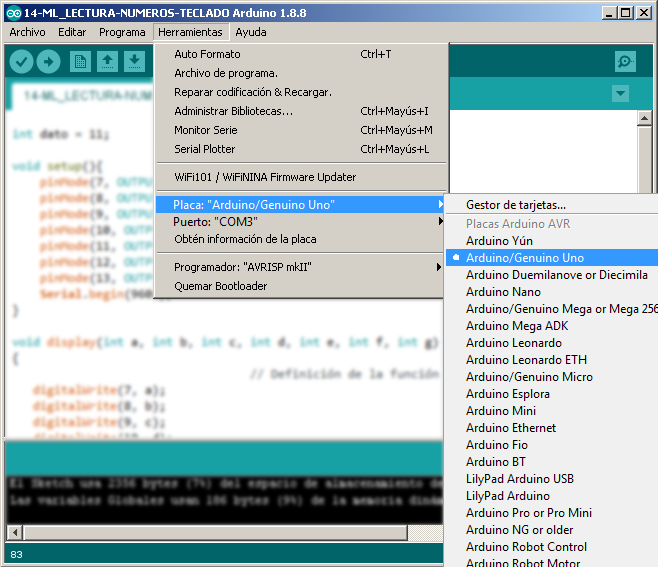
Task: Click the Upload arrow toolbar icon
Action: [49, 62]
